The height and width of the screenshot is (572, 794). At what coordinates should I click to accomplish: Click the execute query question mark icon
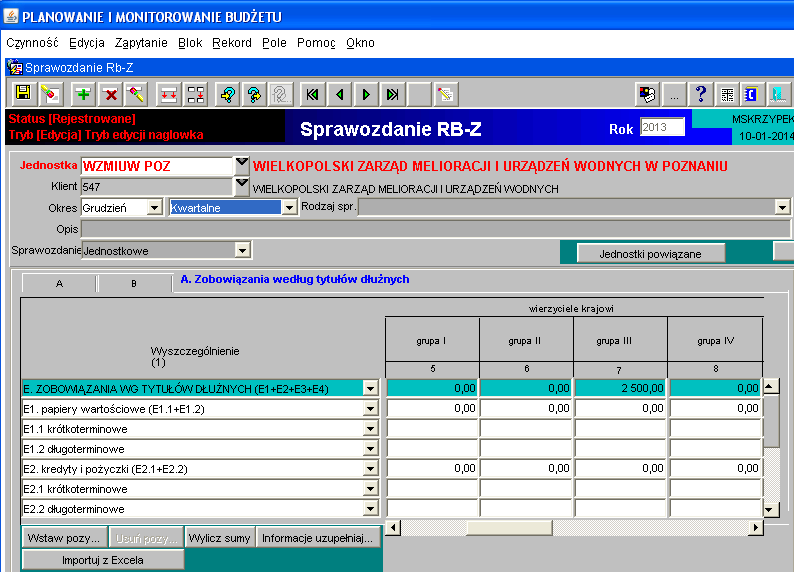click(x=254, y=94)
